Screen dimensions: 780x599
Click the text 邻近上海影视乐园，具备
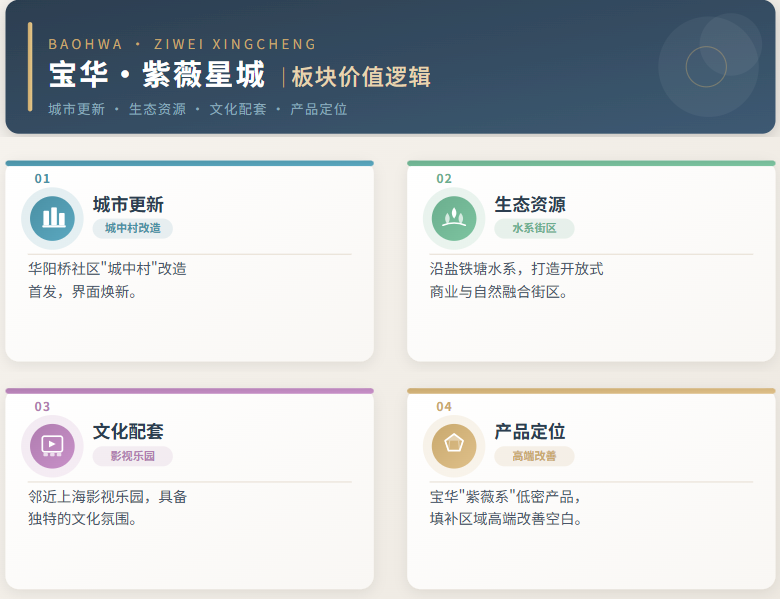click(107, 497)
